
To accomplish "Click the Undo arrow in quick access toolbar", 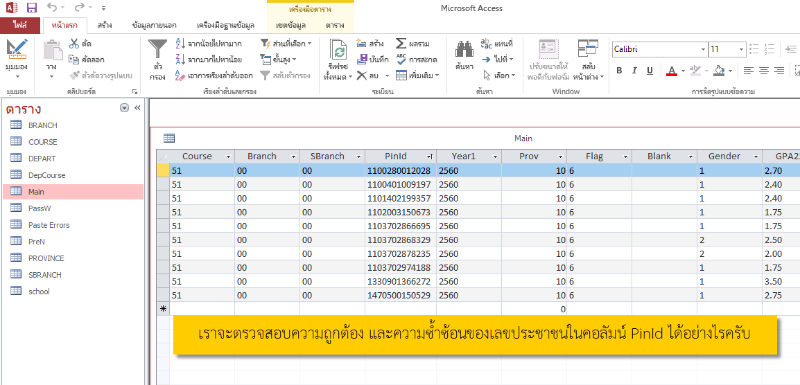I will coord(51,8).
